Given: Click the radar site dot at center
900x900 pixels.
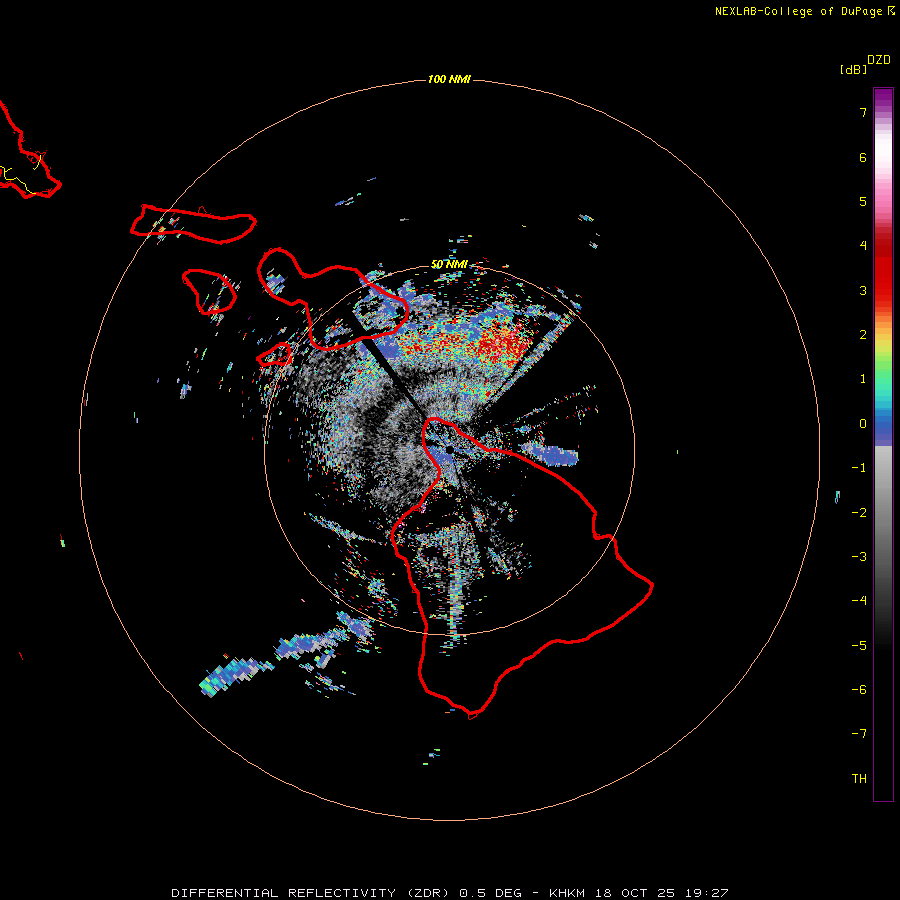Looking at the screenshot, I should (x=449, y=450).
